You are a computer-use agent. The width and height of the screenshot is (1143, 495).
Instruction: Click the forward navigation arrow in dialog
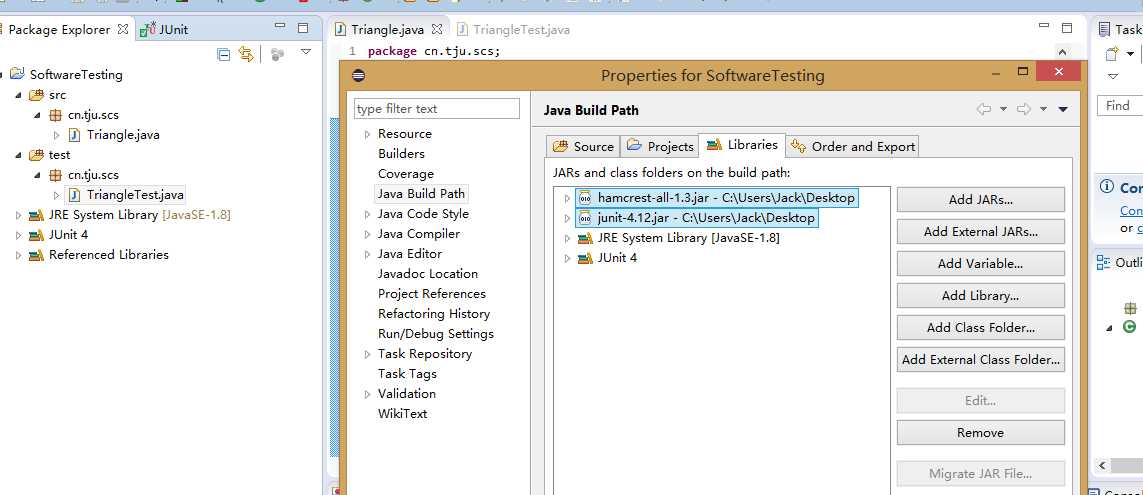click(x=1023, y=109)
